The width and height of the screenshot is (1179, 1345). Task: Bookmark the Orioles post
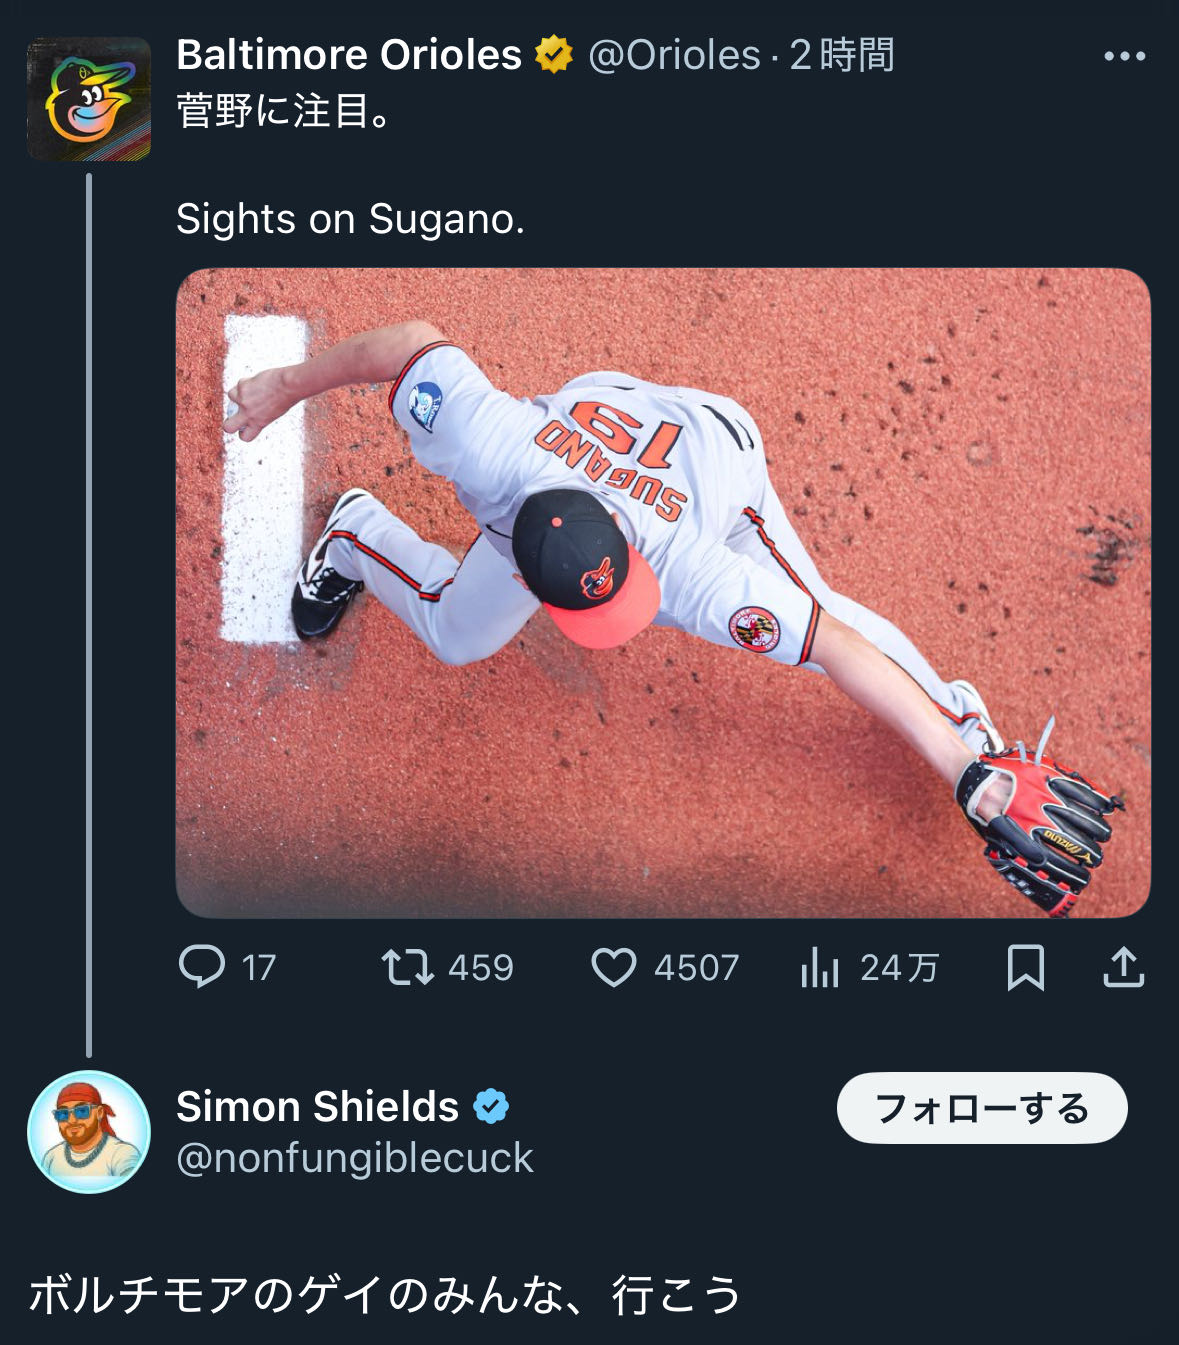tap(1025, 967)
